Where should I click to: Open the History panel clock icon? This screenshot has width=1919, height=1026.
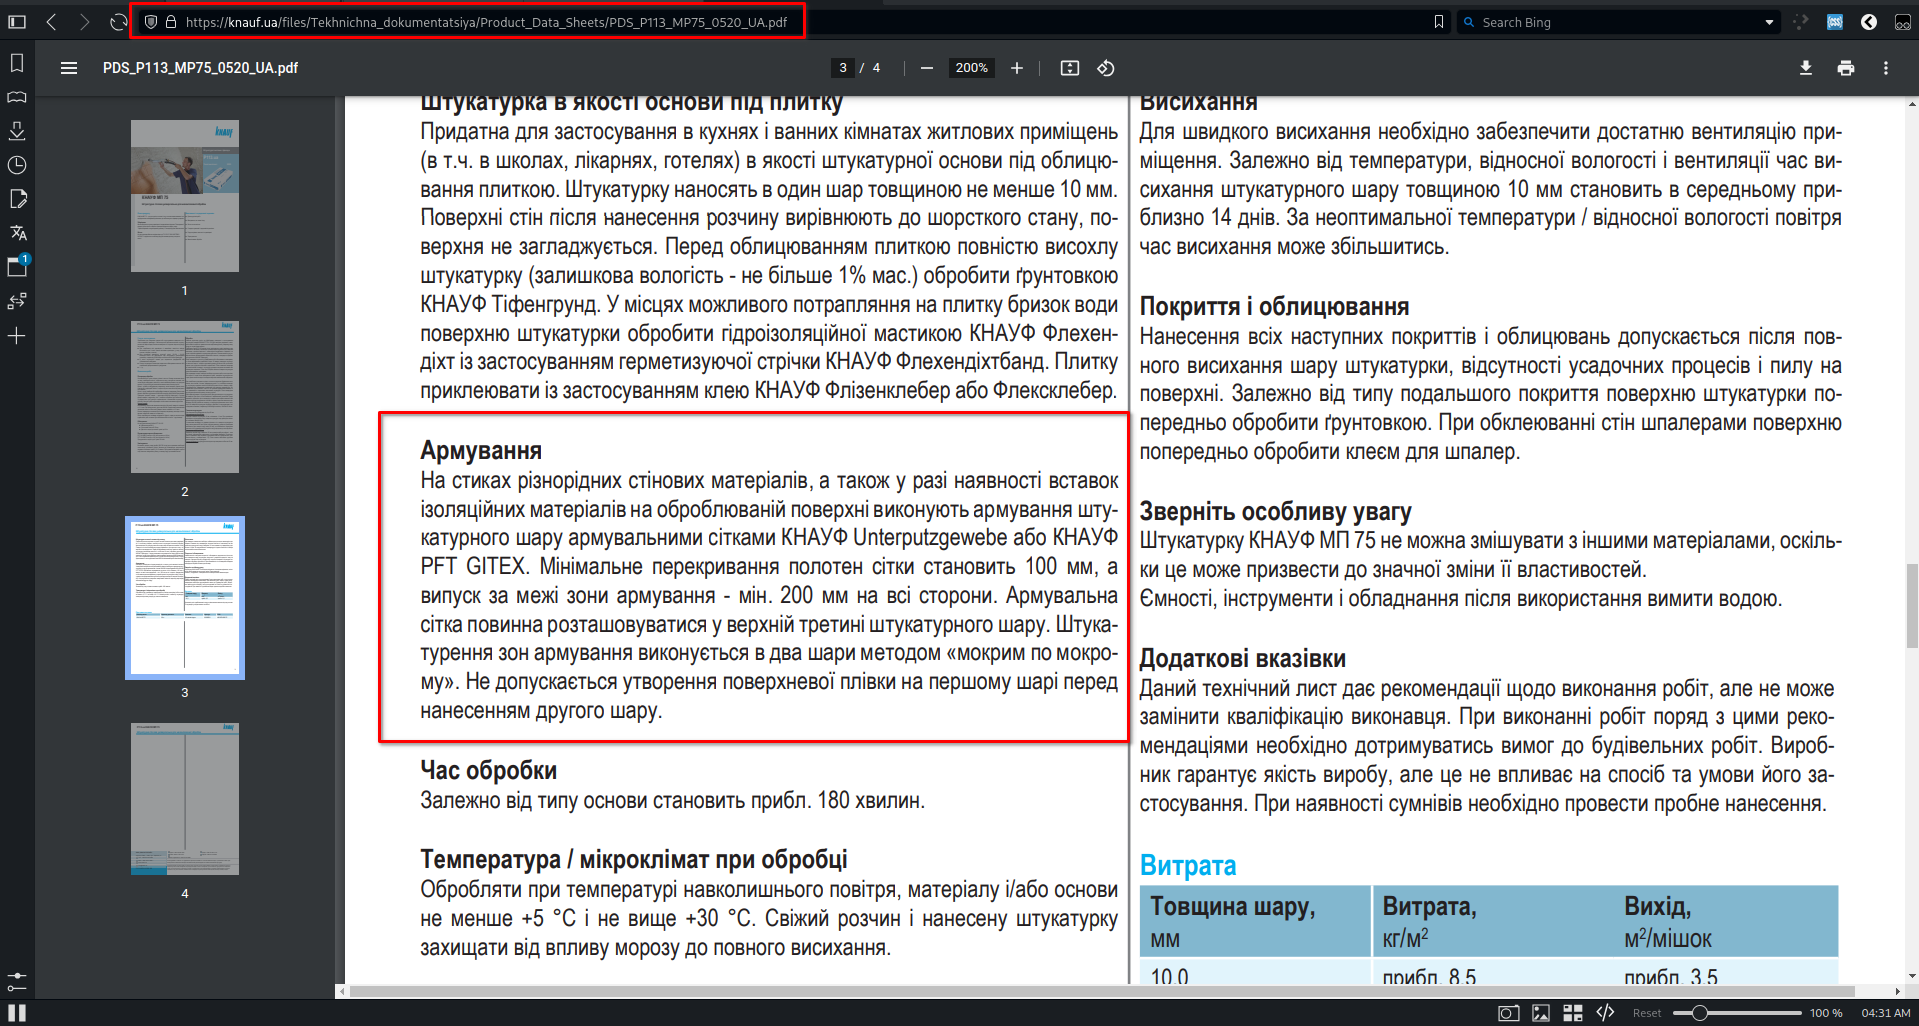(17, 165)
